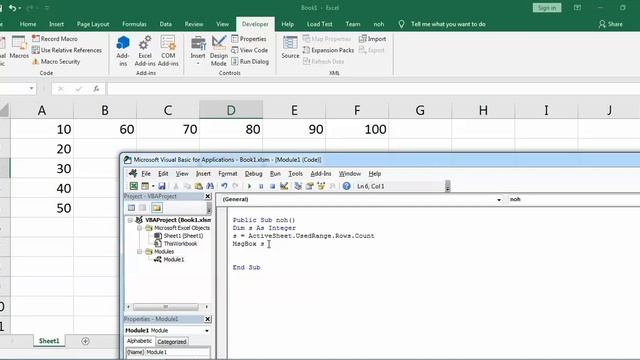Switch to the Formulas ribbon tab
The width and height of the screenshot is (640, 360).
click(134, 24)
